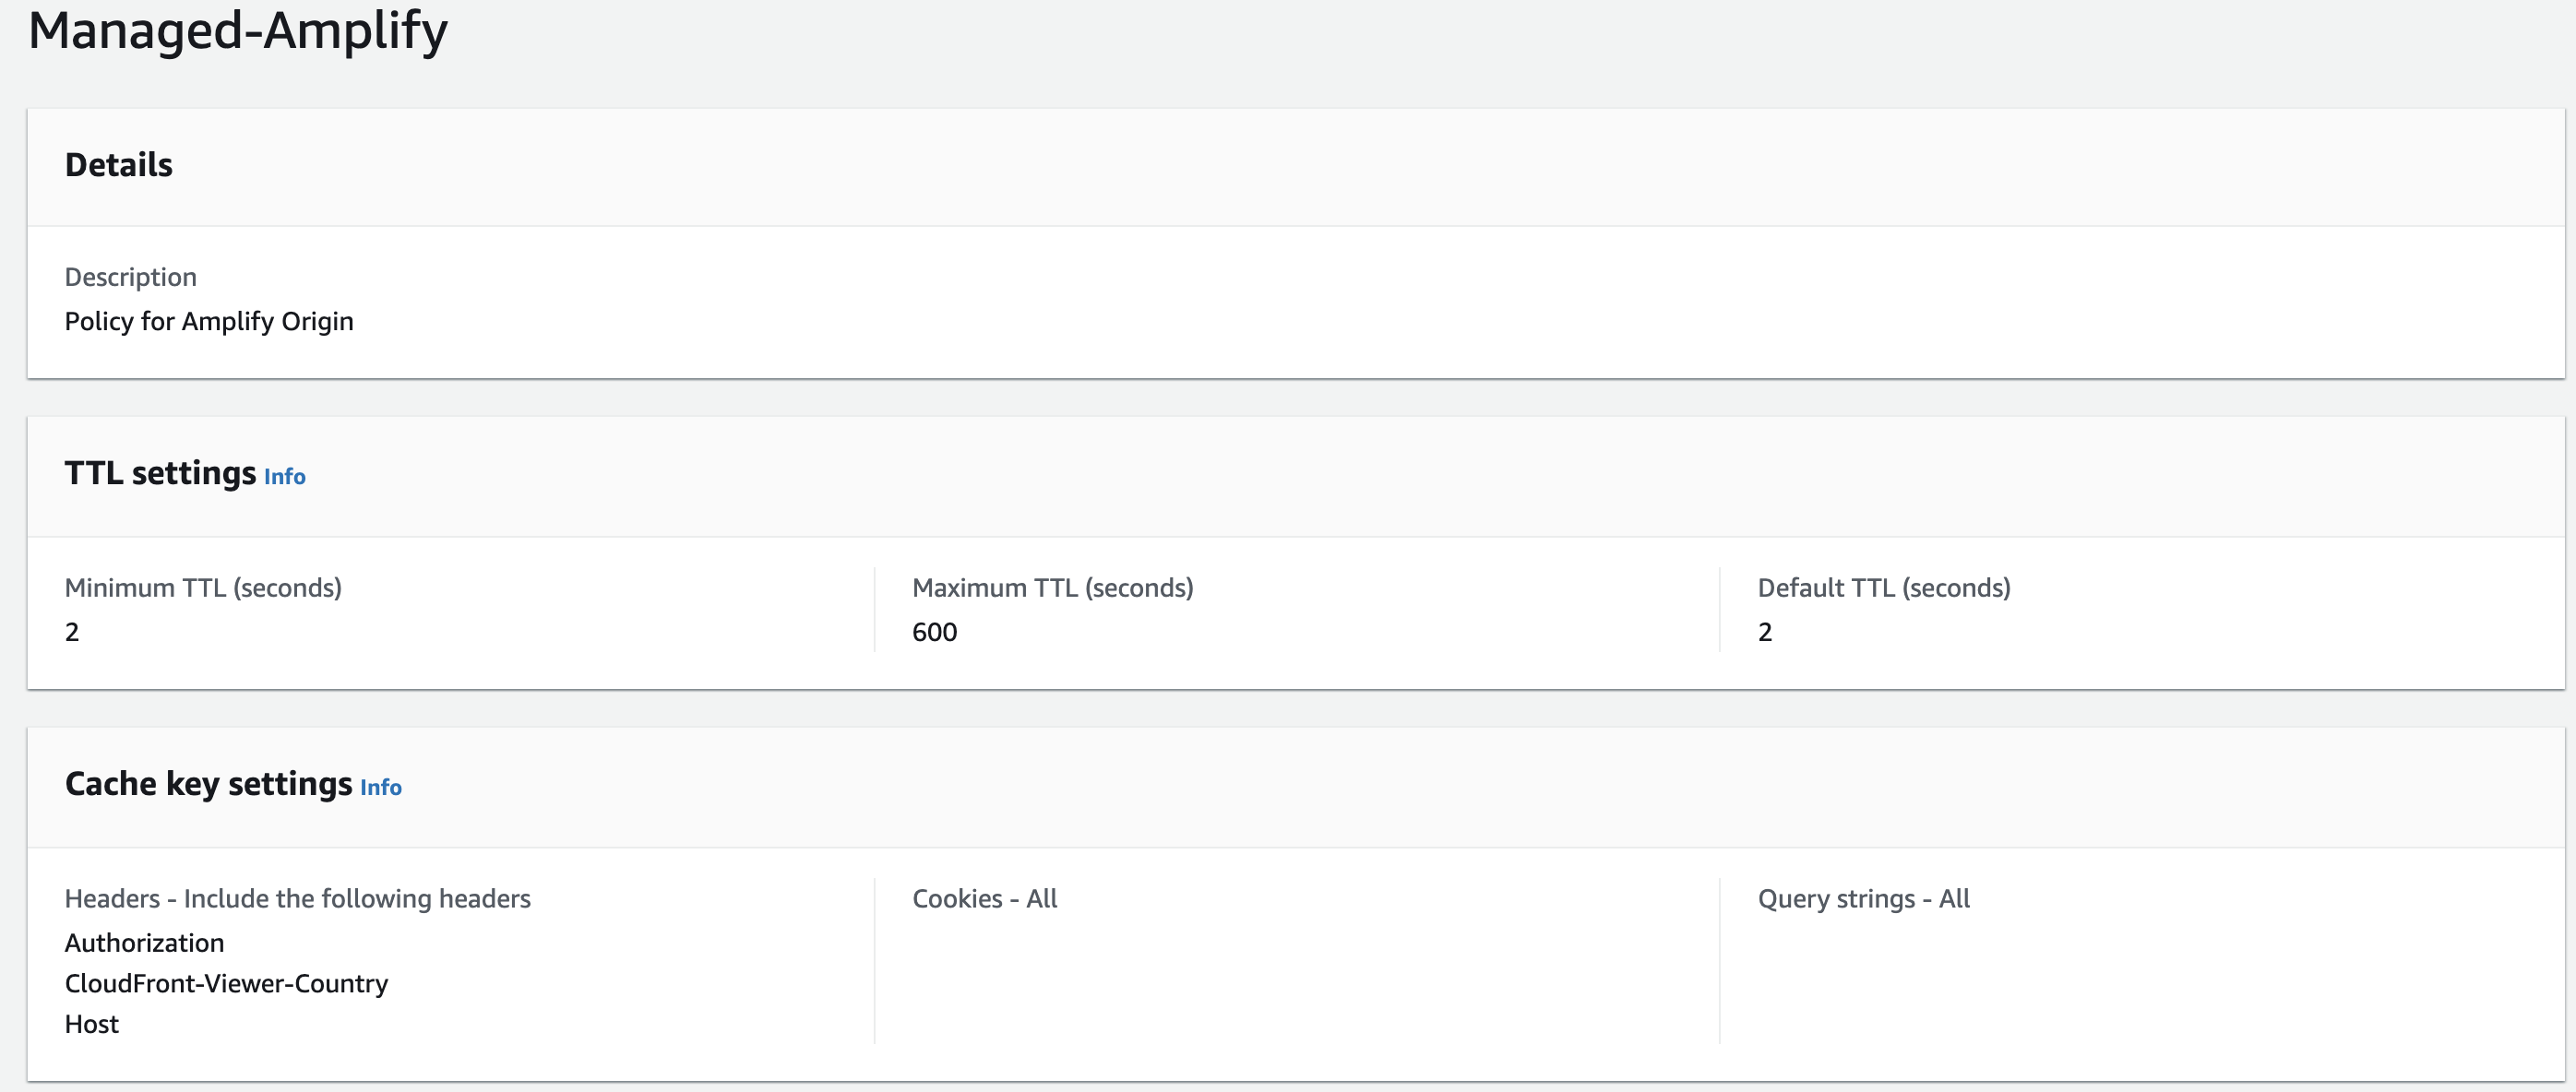Click the Query strings - All label
The image size is (2576, 1092).
(x=1863, y=899)
